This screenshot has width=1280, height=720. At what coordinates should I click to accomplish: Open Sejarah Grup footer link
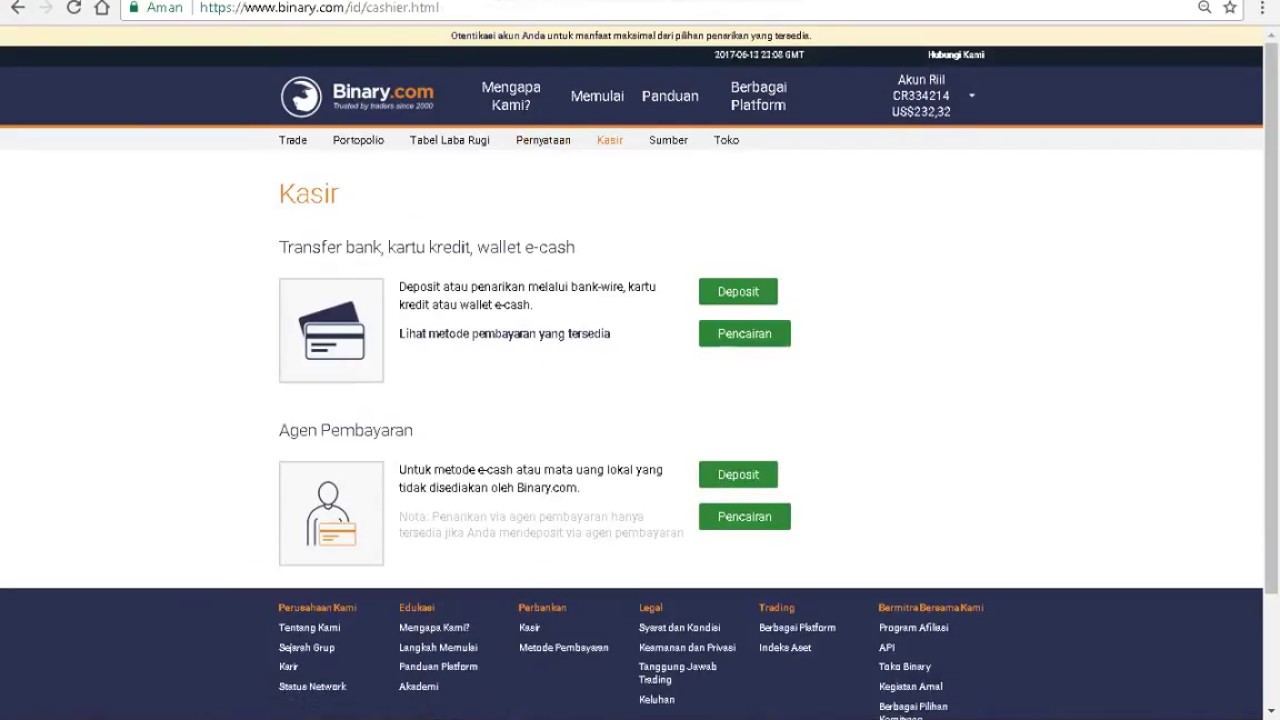307,648
